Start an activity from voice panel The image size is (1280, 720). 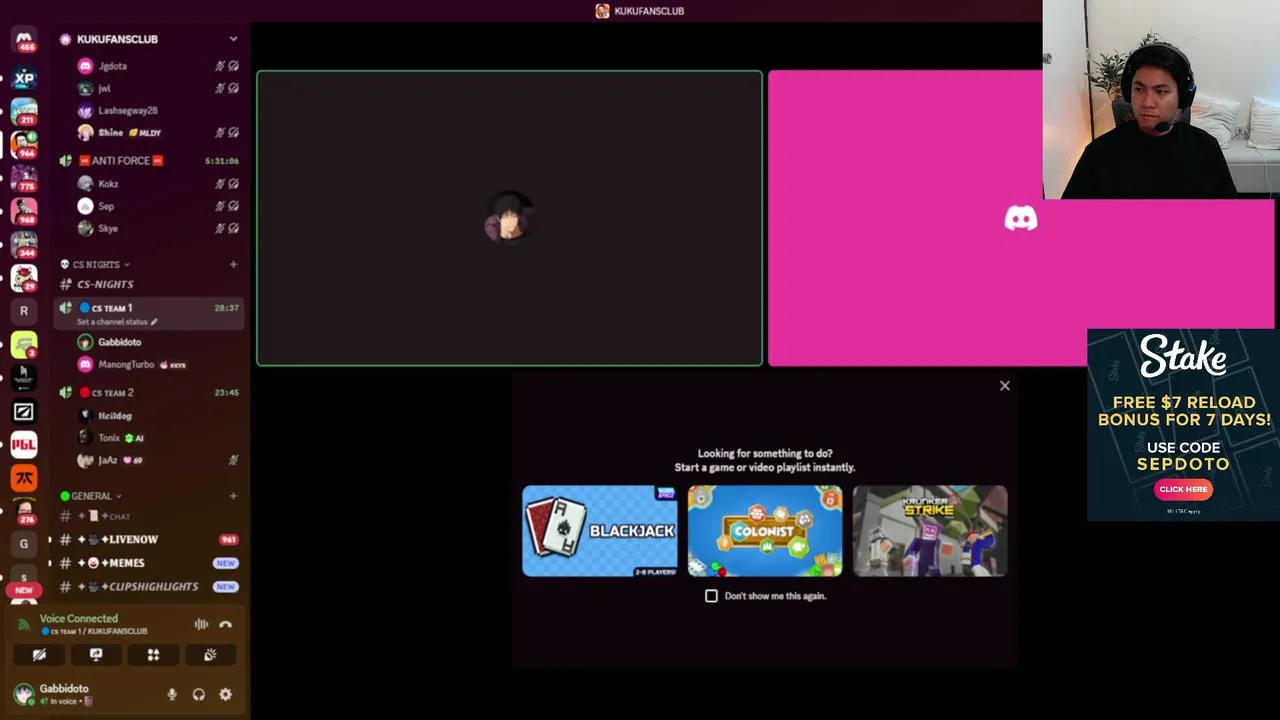pyautogui.click(x=153, y=655)
